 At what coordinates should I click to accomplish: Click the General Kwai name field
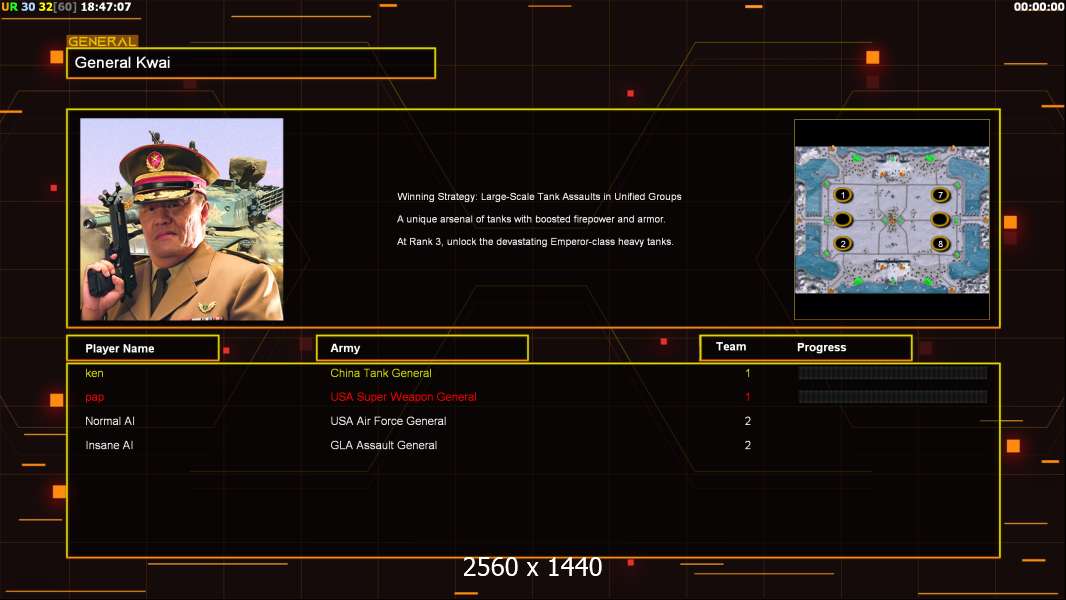pos(251,63)
